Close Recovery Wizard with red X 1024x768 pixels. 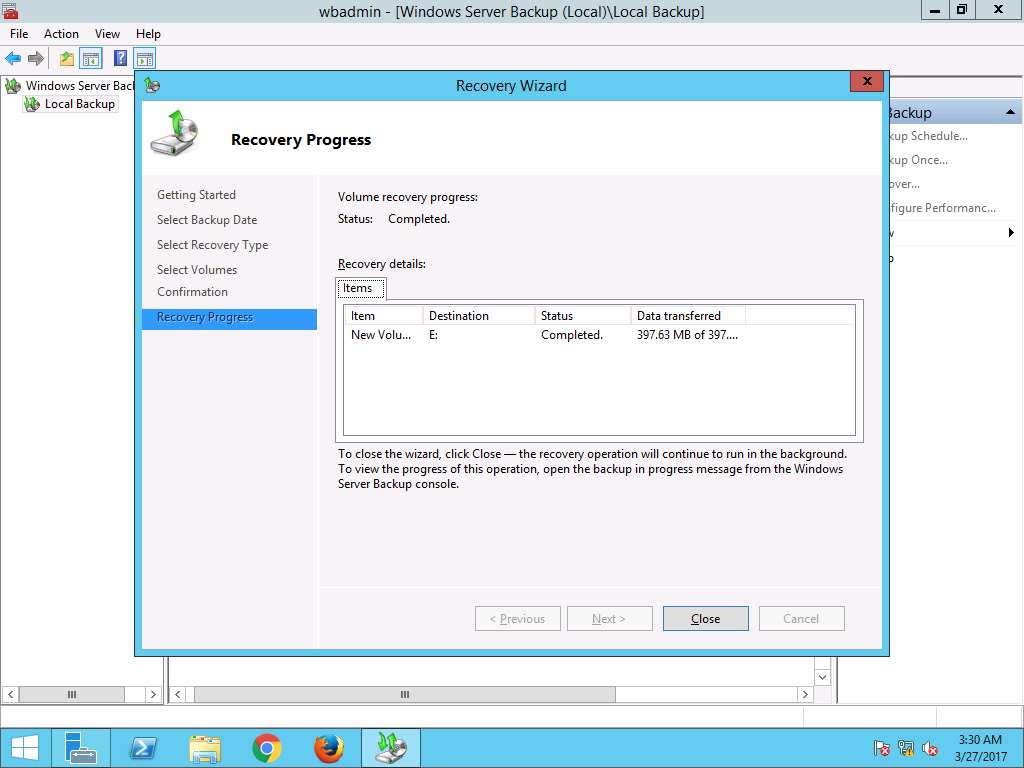(867, 82)
